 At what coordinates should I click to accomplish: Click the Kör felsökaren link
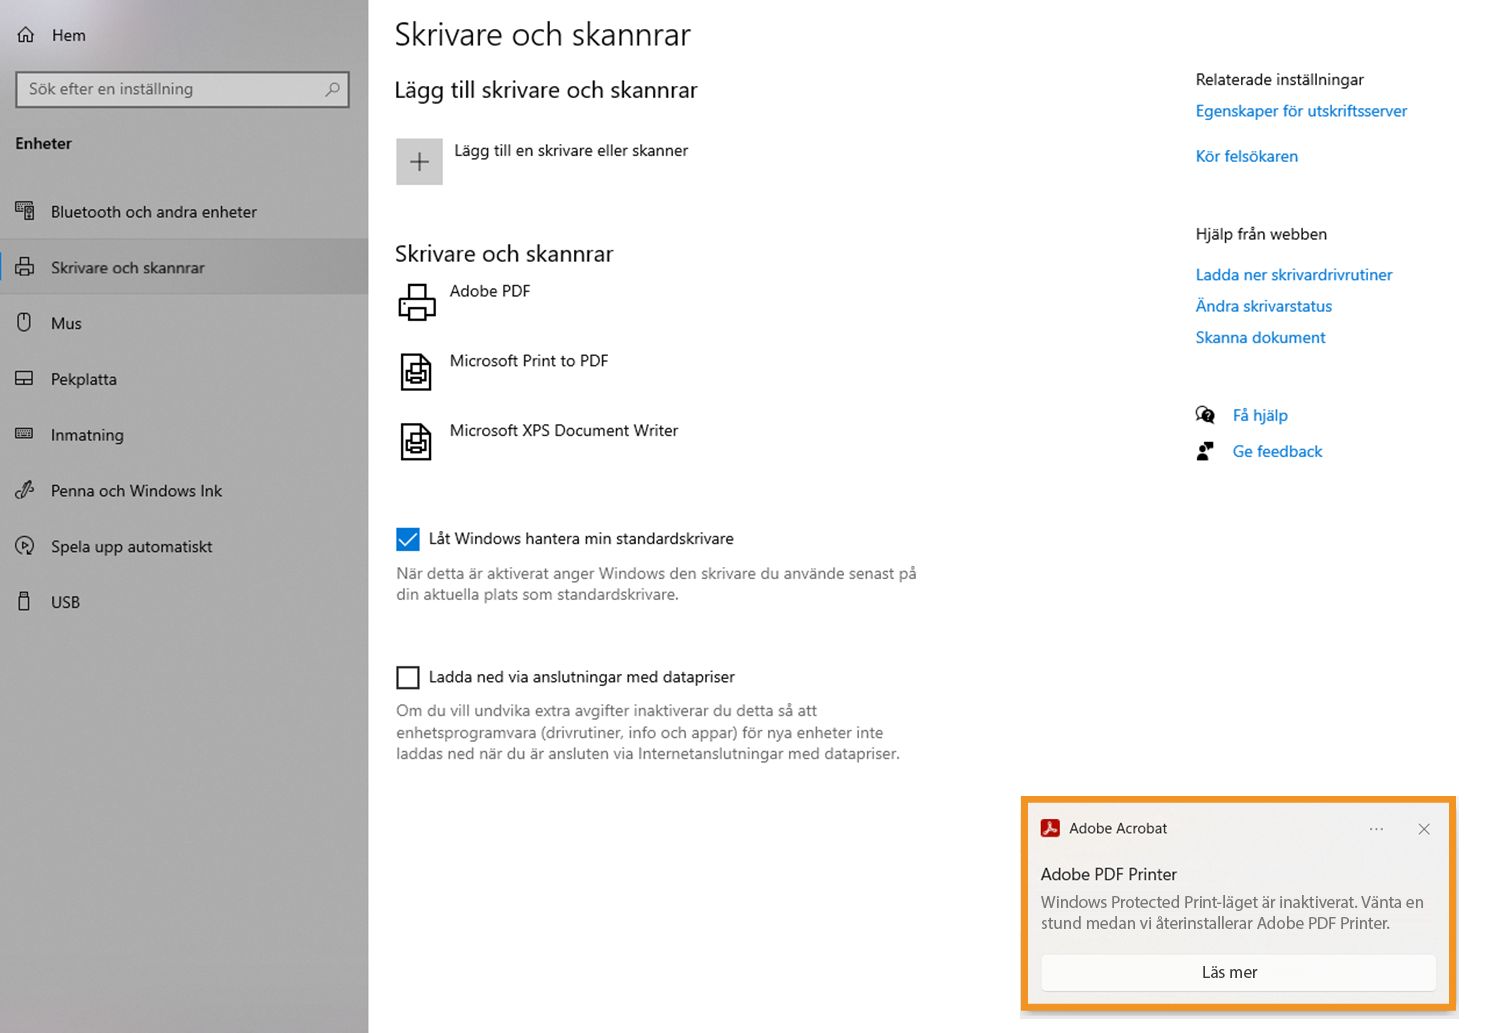click(1247, 156)
